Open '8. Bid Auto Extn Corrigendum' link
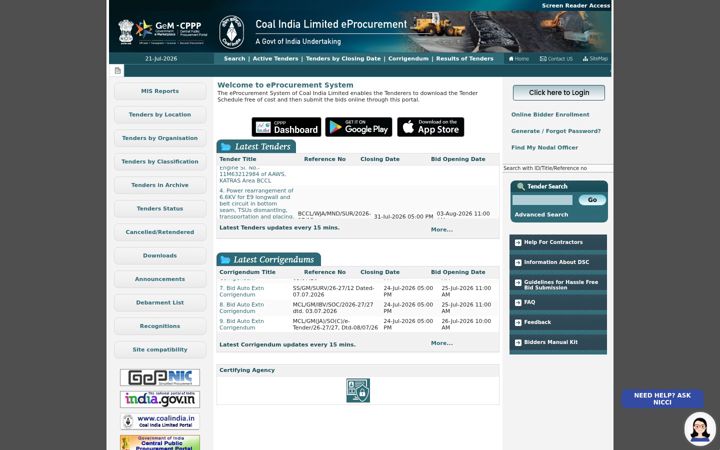Image resolution: width=720 pixels, height=450 pixels. (242, 308)
